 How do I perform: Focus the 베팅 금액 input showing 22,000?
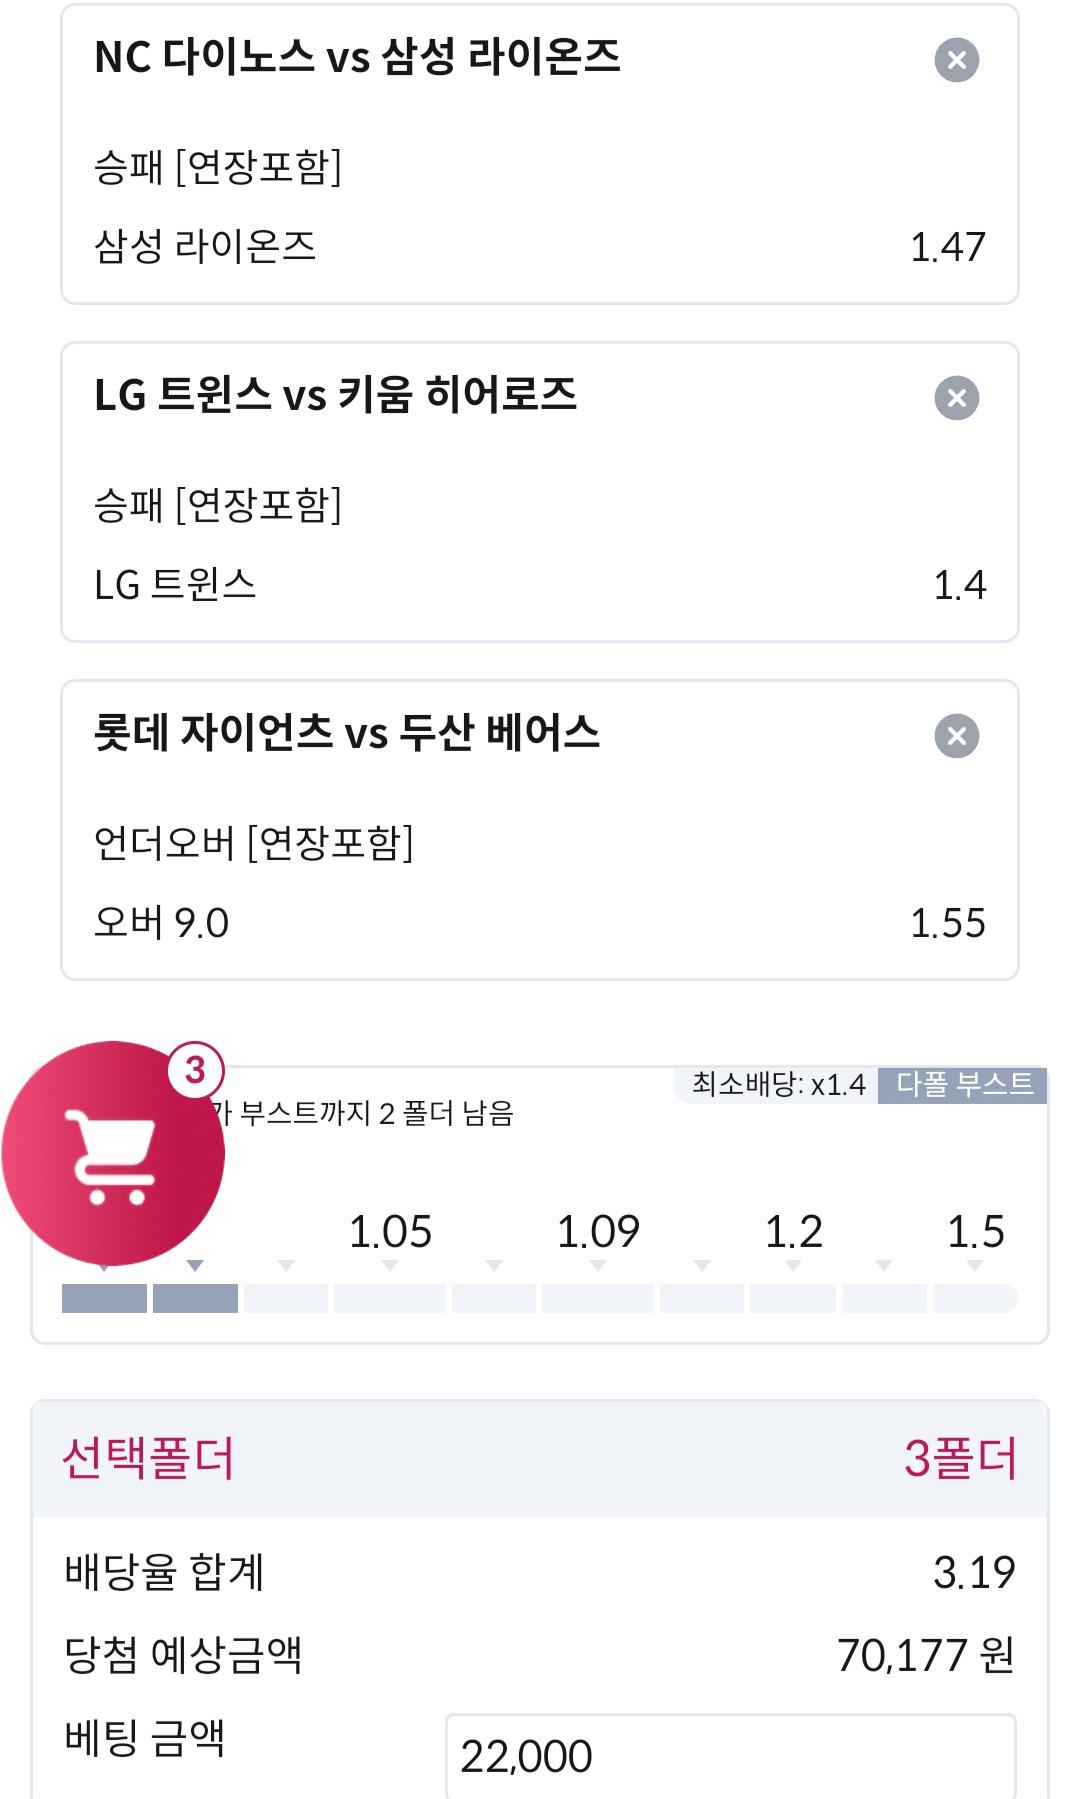point(730,1756)
